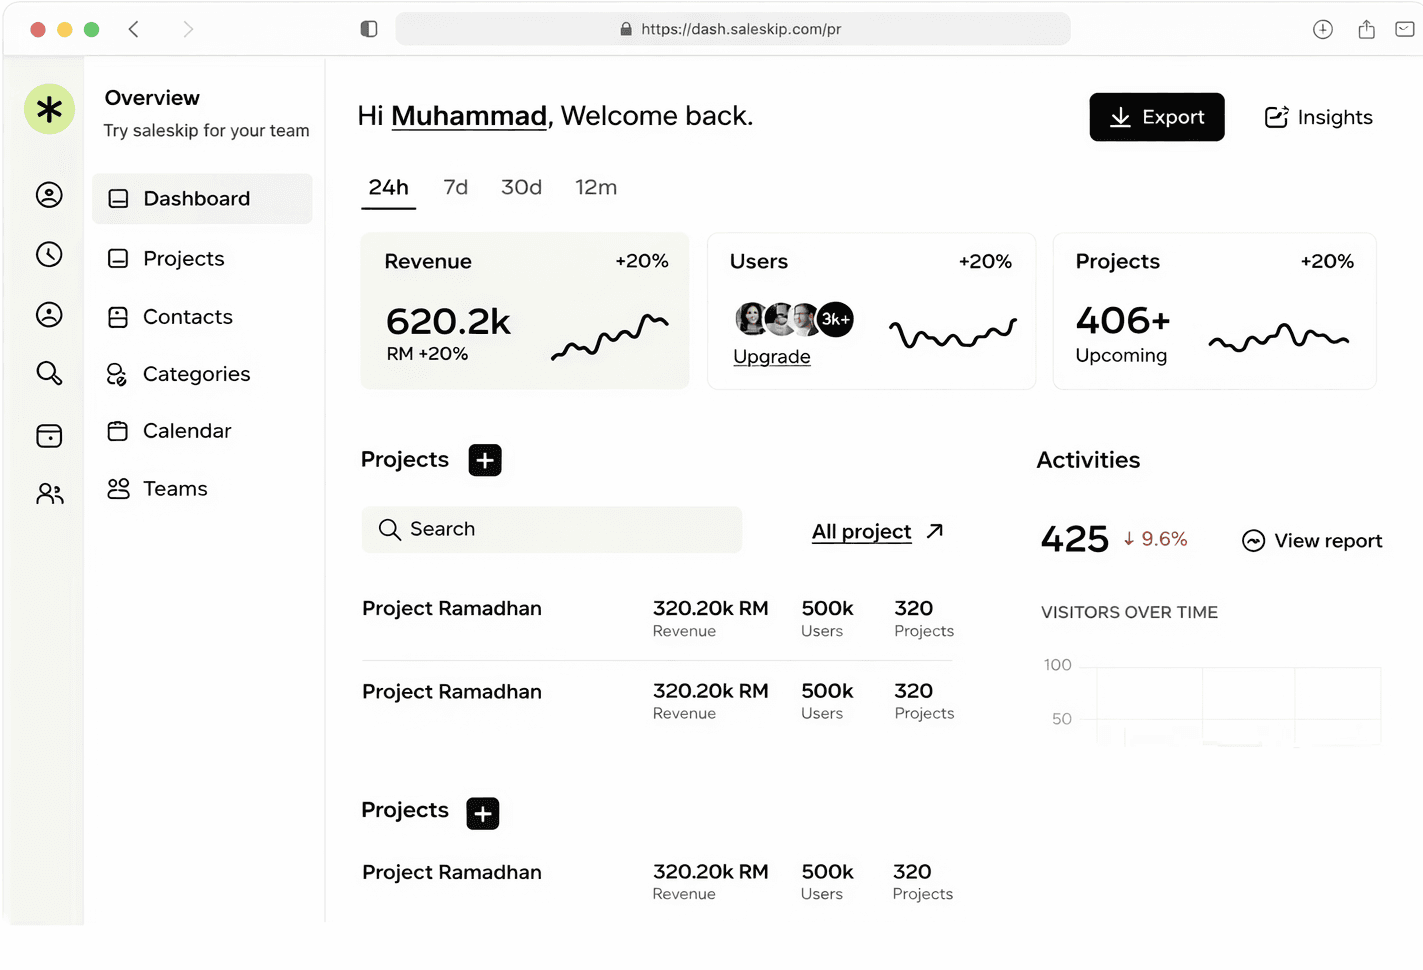The image size is (1423, 970).
Task: Switch to the 7d tab
Action: tap(456, 187)
